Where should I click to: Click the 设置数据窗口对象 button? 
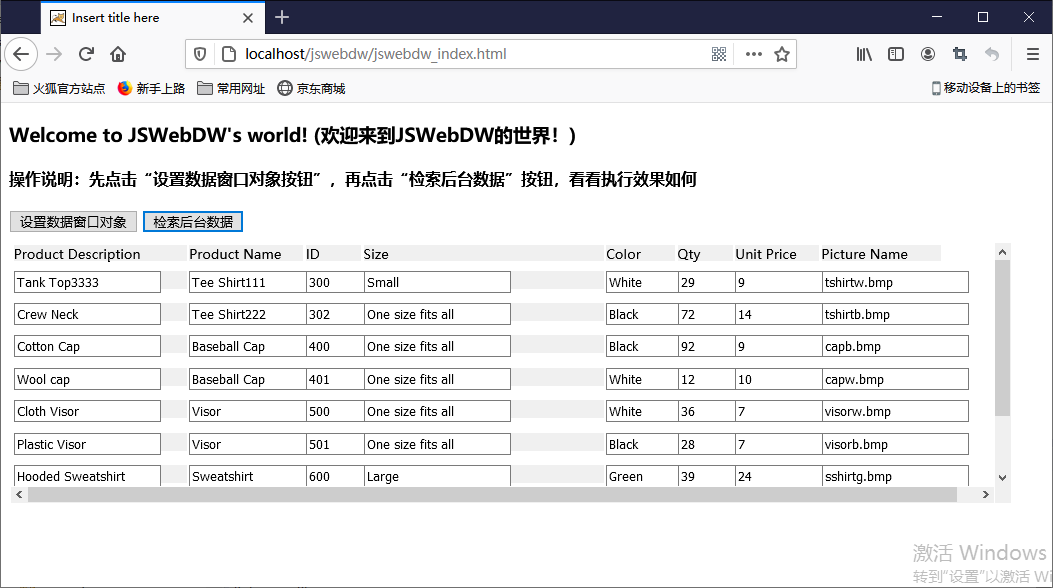click(73, 221)
